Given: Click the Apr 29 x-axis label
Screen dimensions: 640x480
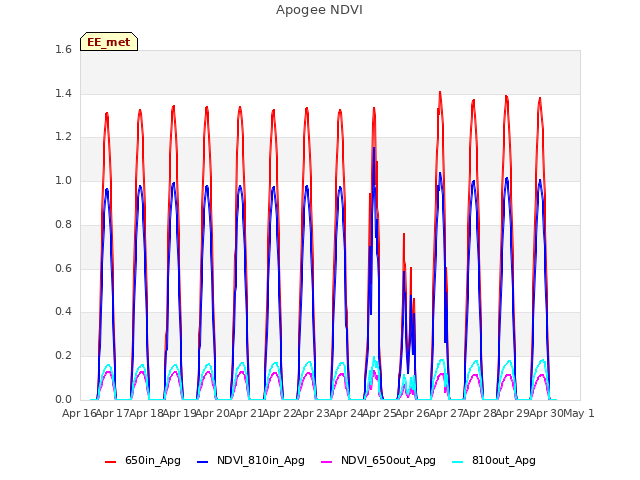Looking at the screenshot, I should coord(513,413).
